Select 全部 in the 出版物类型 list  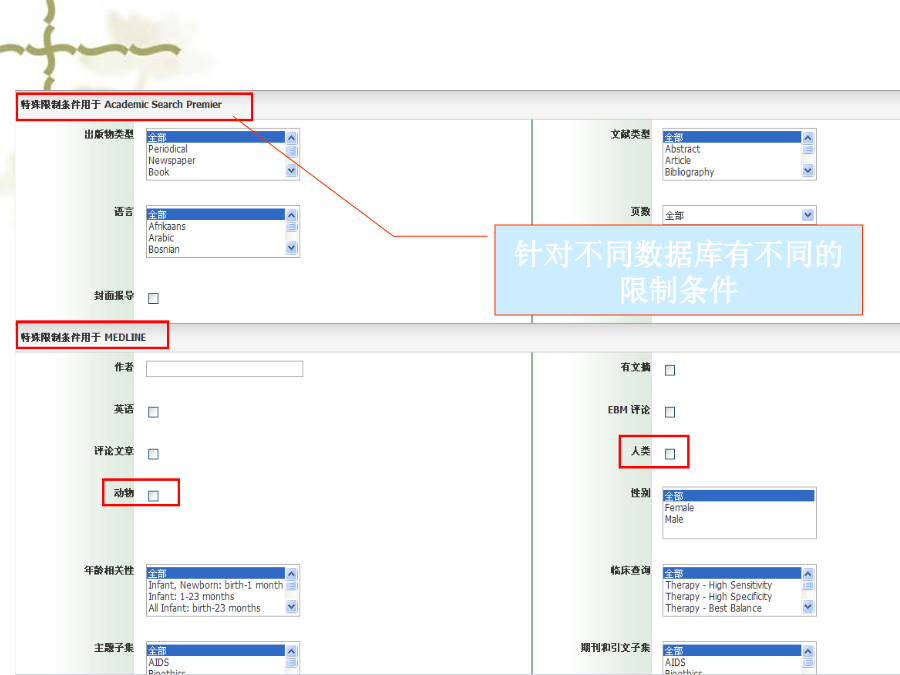tap(216, 137)
